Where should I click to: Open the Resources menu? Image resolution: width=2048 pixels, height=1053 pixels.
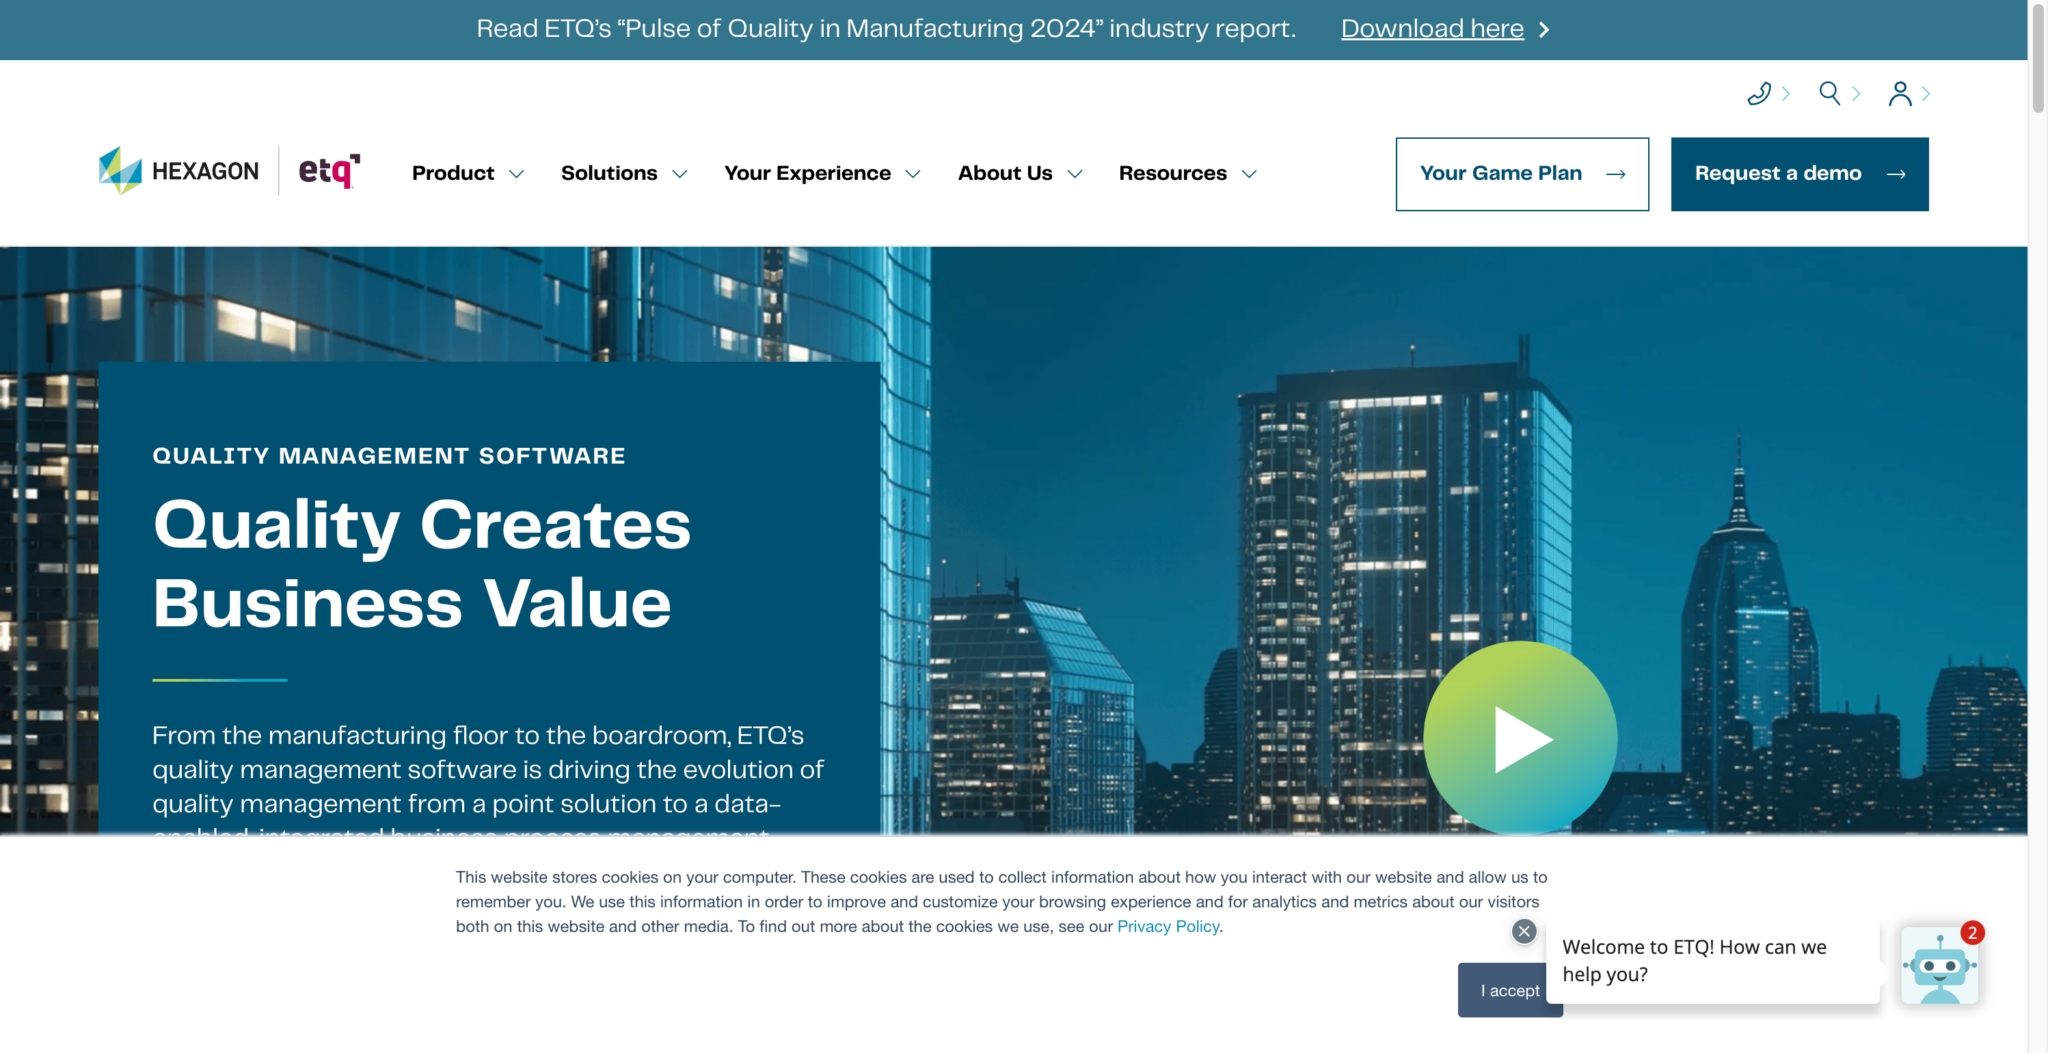coord(1187,174)
